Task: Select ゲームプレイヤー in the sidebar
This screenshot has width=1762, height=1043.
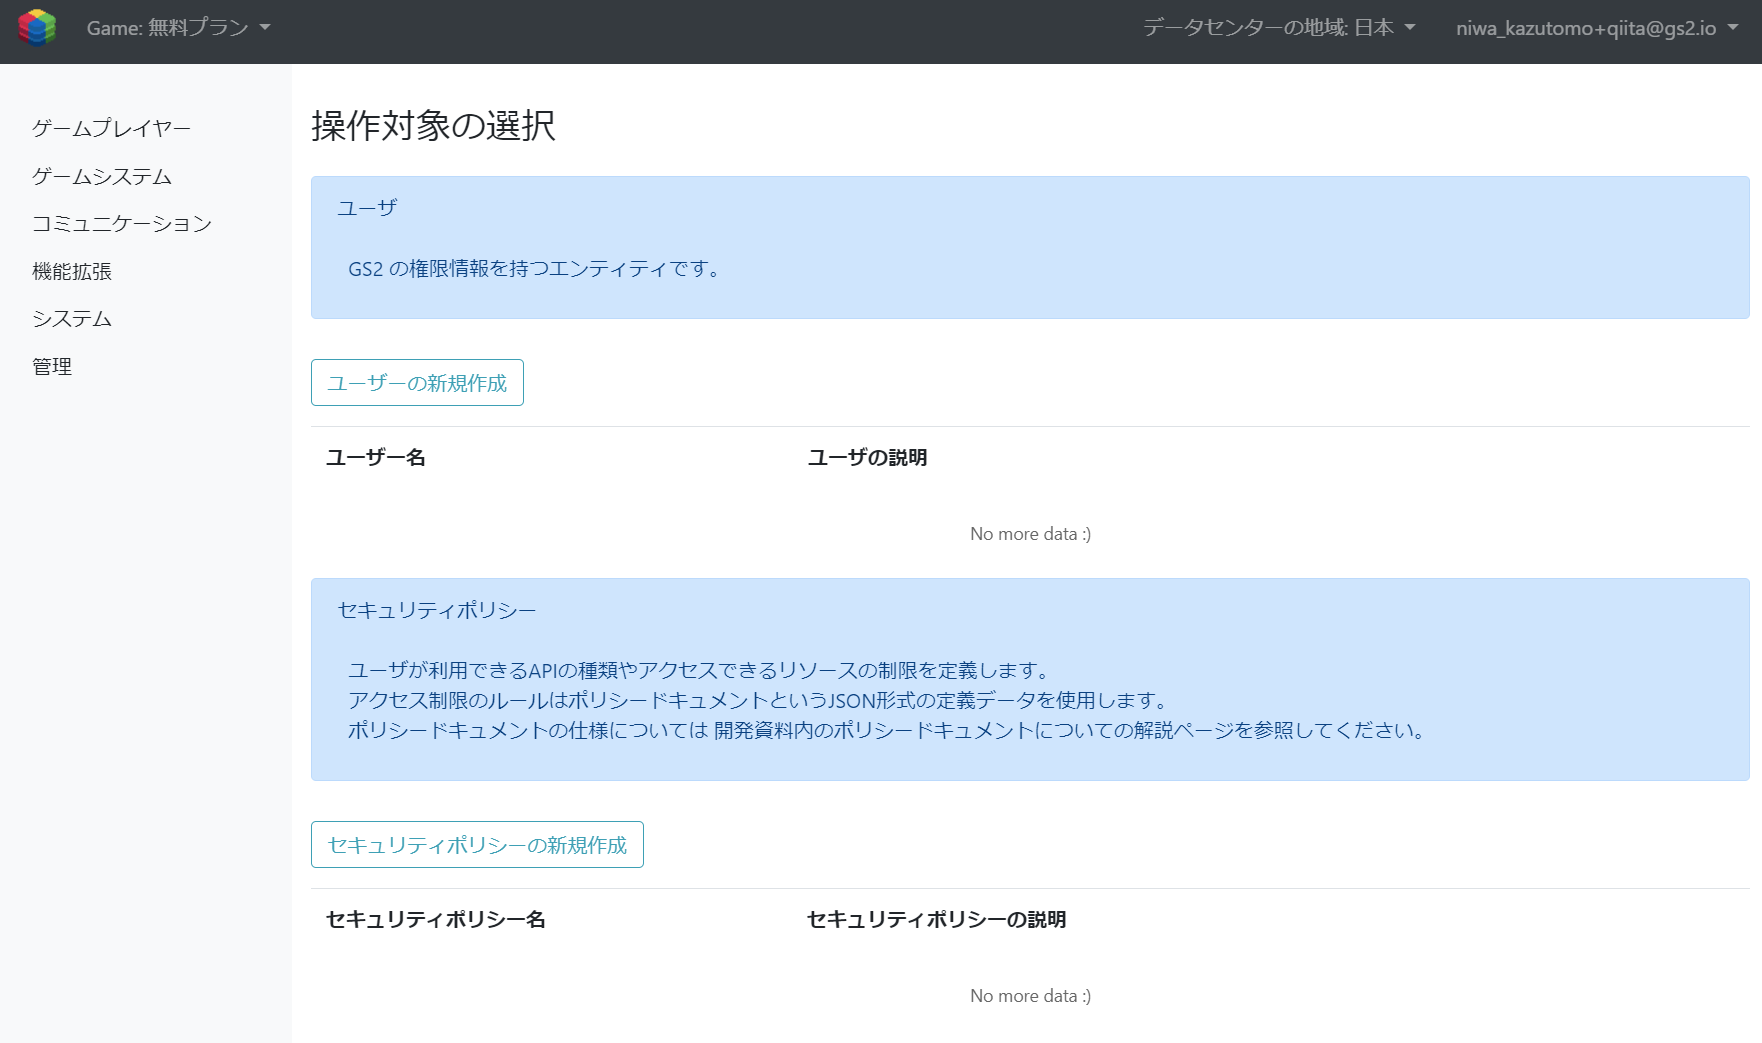Action: click(111, 128)
